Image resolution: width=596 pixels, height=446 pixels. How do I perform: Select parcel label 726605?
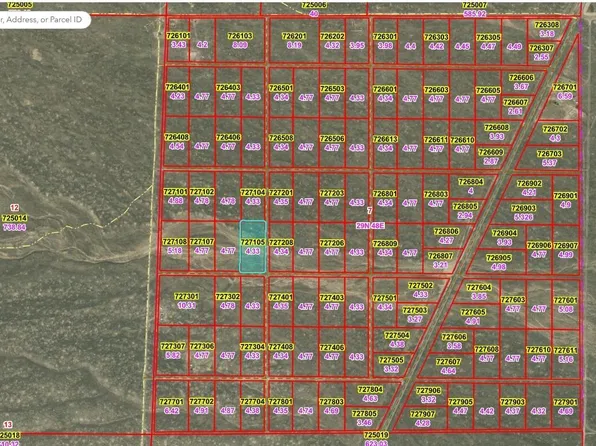click(x=488, y=90)
